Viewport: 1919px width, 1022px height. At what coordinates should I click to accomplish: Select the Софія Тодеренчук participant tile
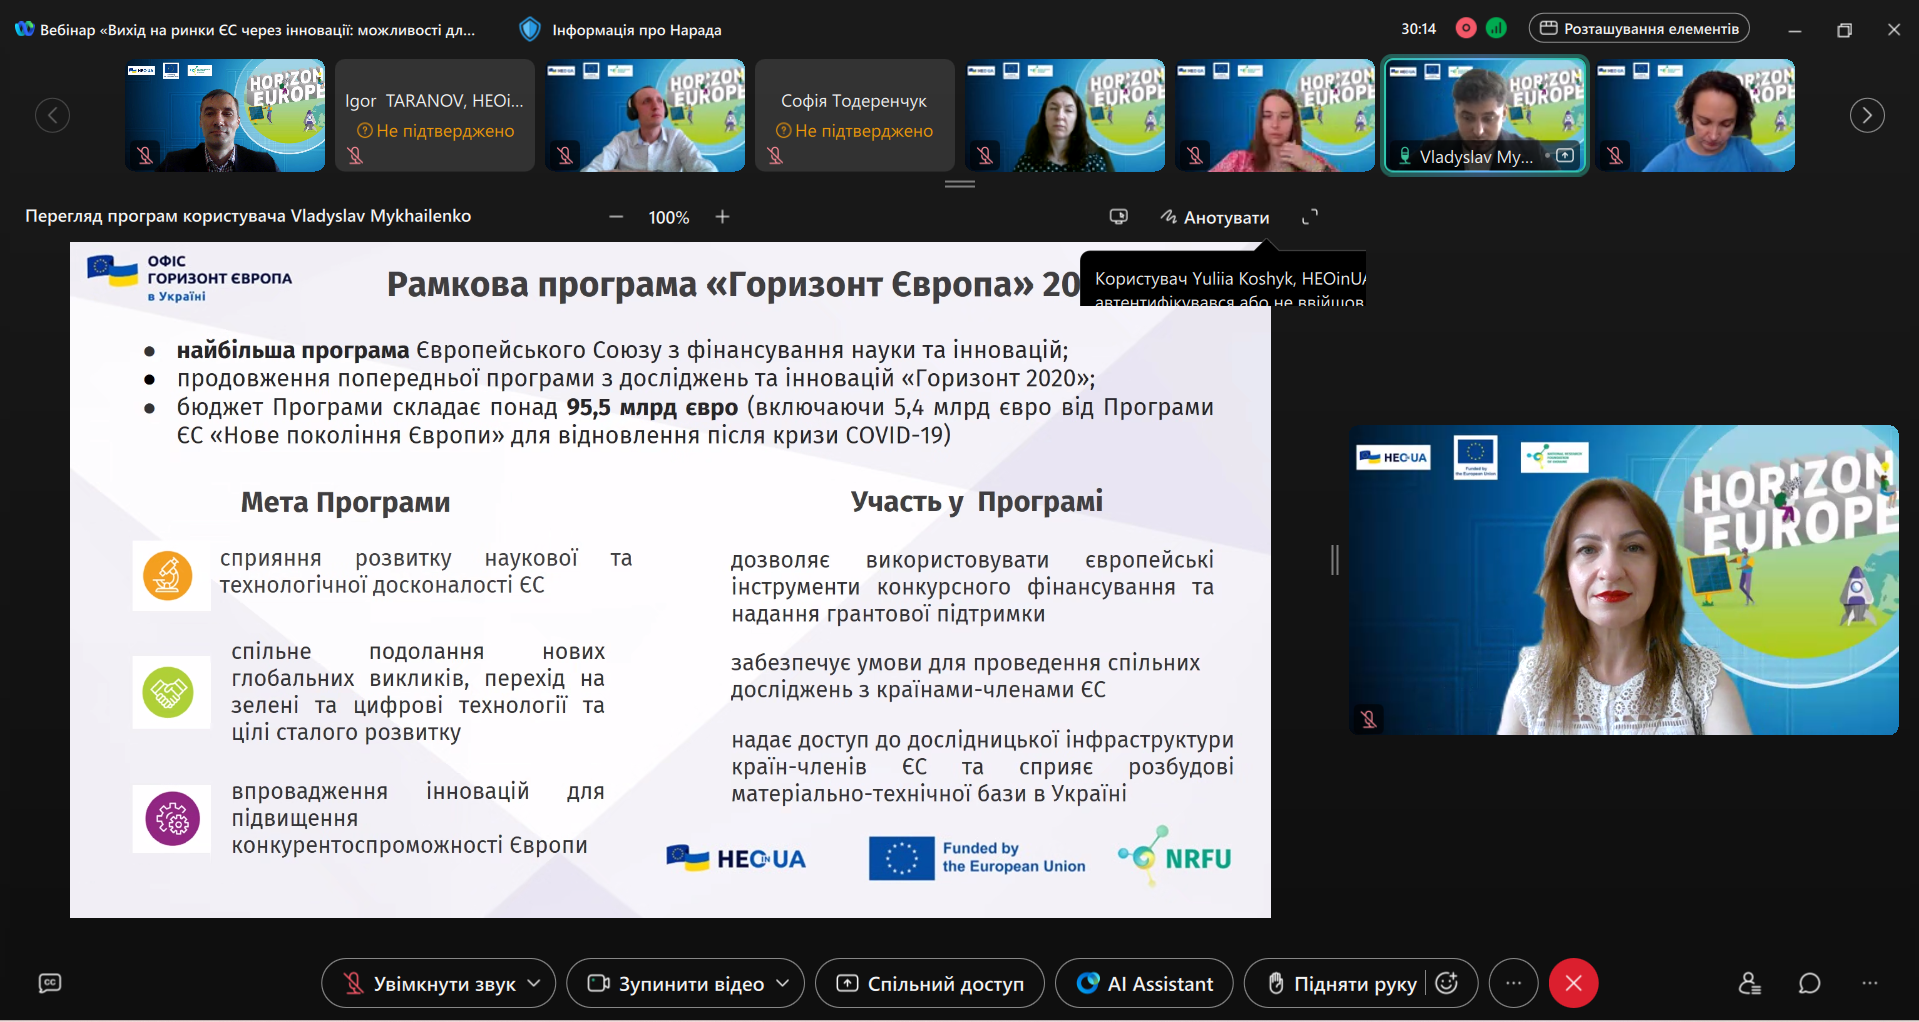854,115
